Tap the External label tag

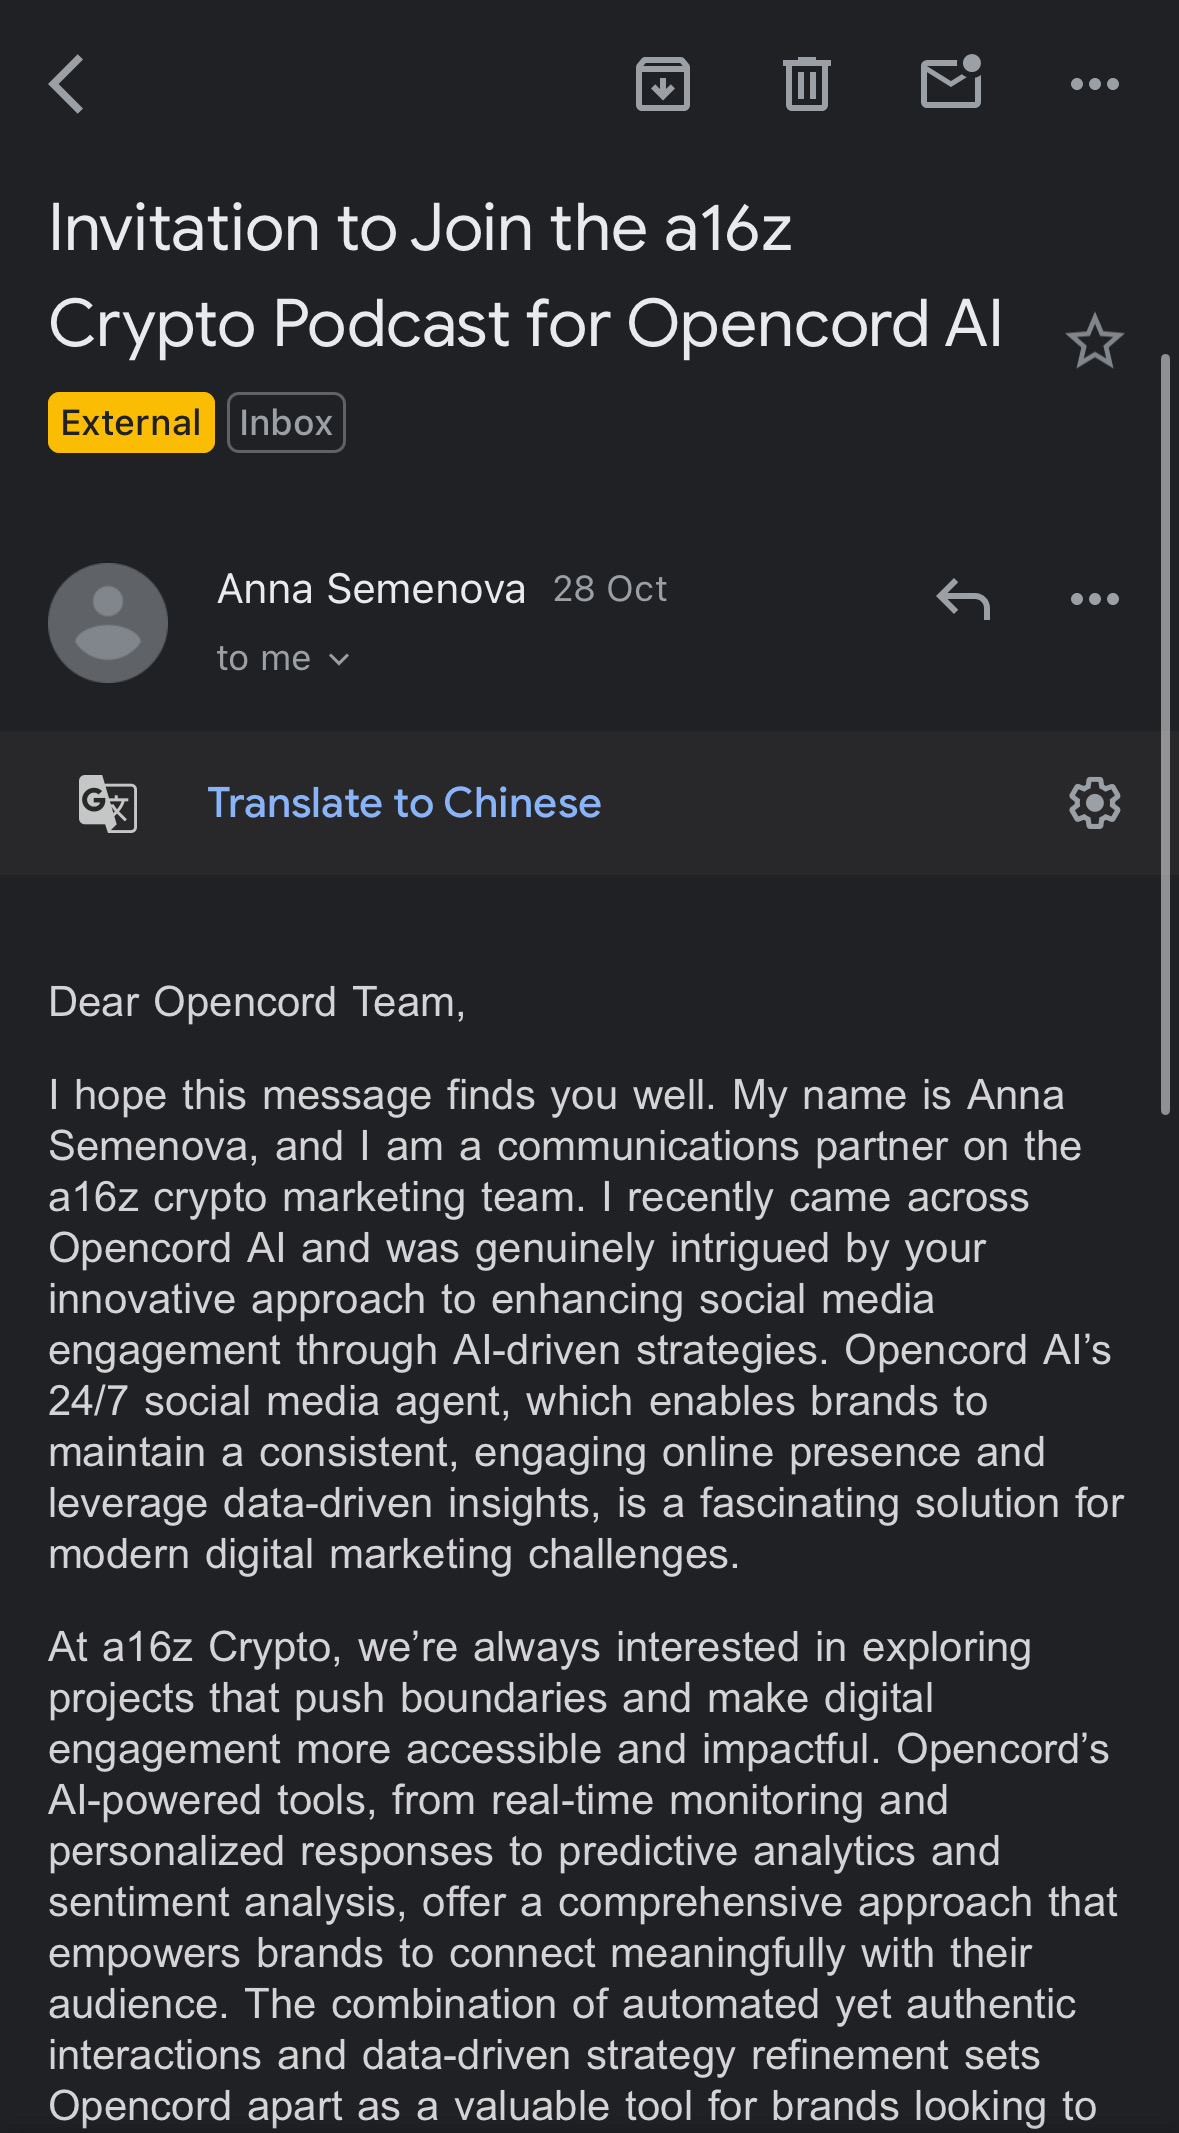(131, 423)
